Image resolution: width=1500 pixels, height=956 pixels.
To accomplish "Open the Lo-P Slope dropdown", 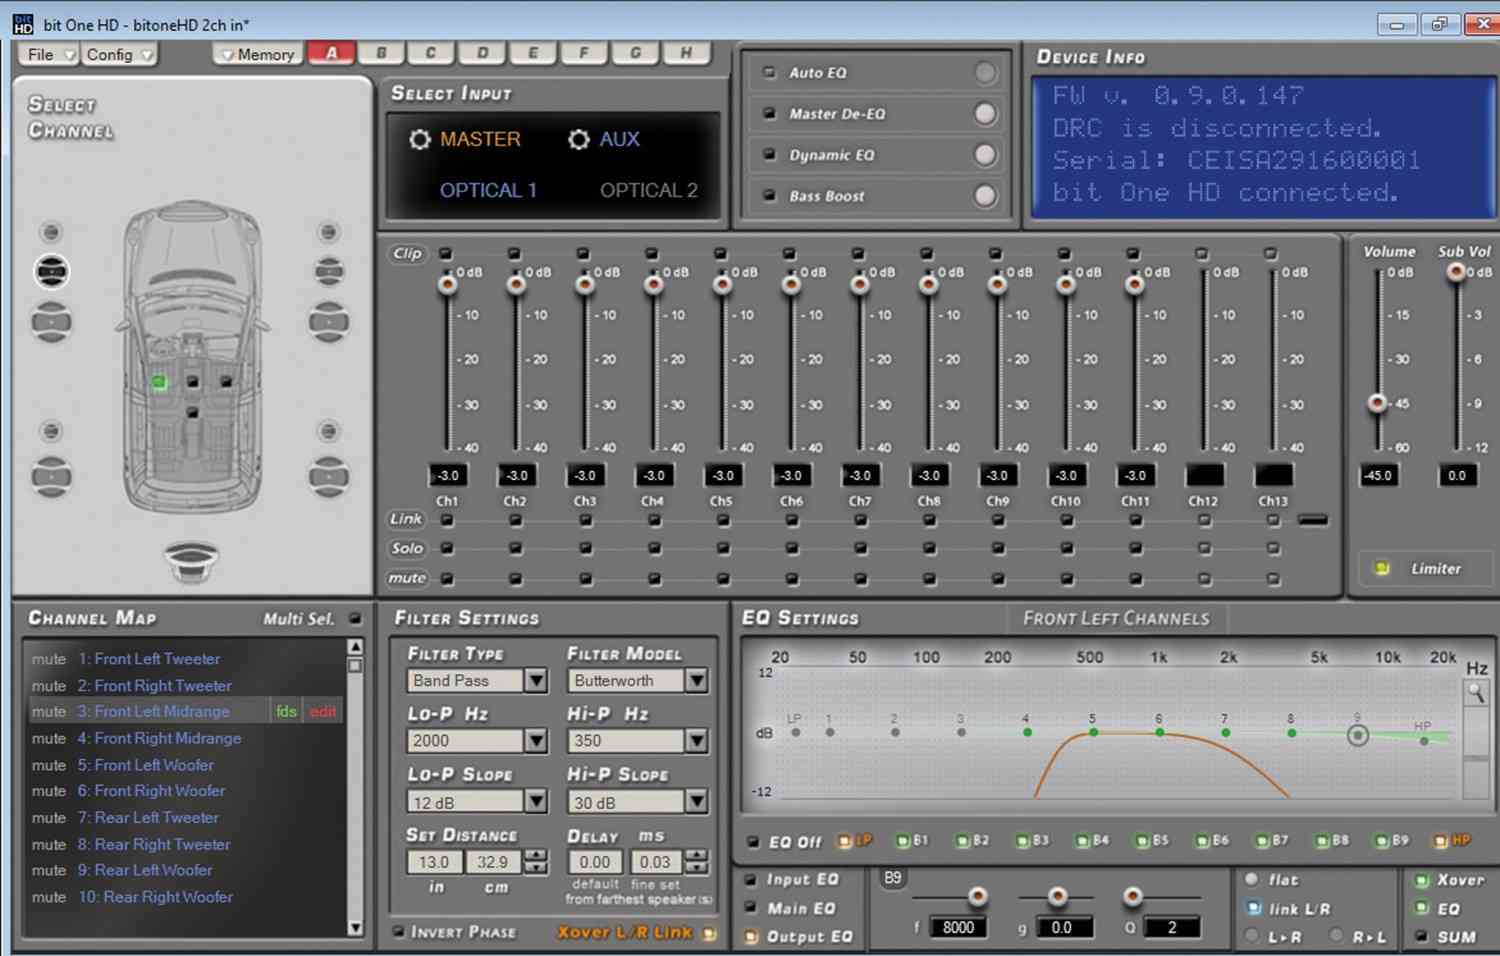I will point(536,802).
